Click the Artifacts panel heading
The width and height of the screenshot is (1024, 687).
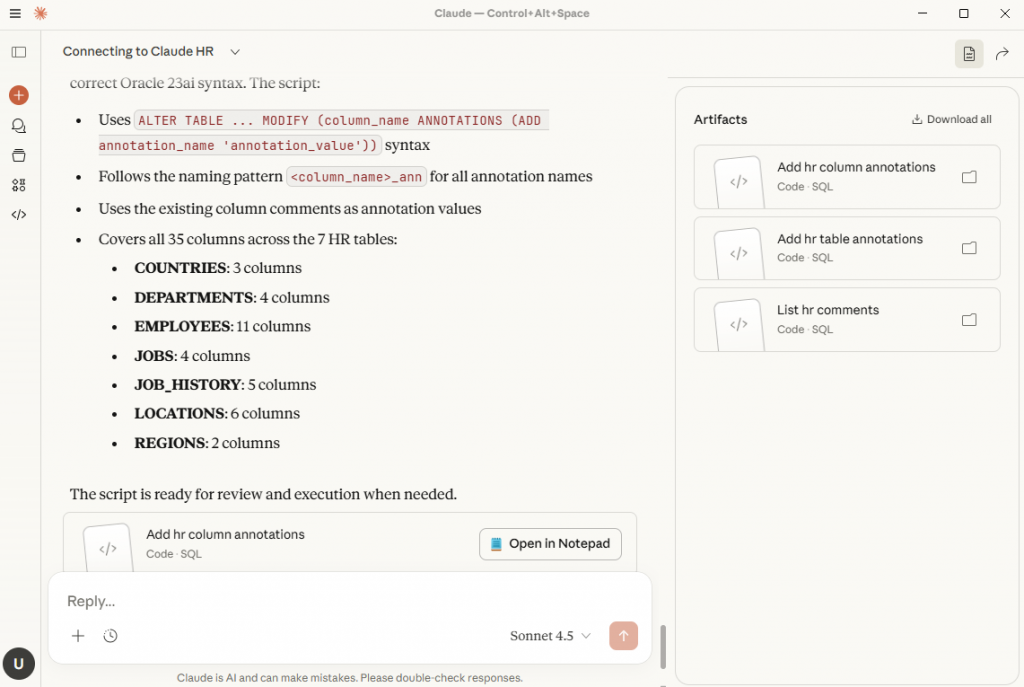(x=720, y=120)
